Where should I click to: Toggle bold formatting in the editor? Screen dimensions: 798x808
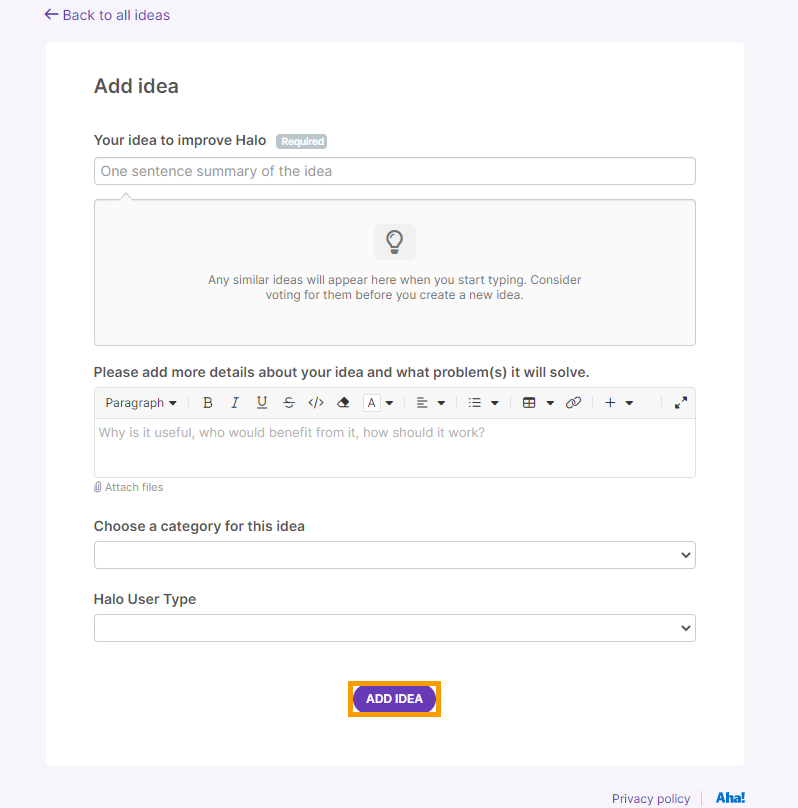click(x=208, y=403)
